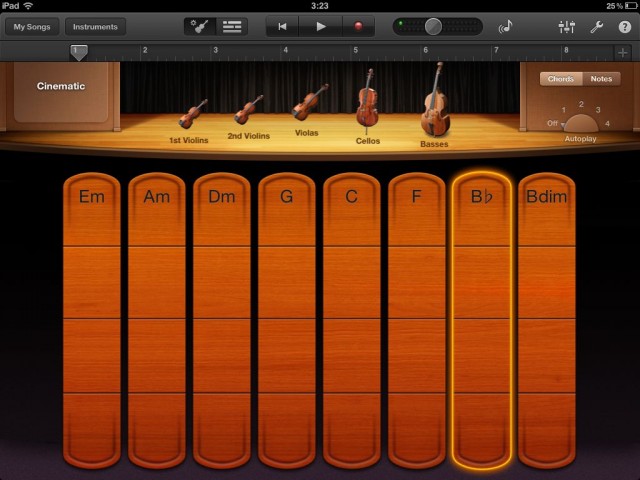The image size is (640, 480).
Task: Open the Cinematic style selector
Action: click(61, 87)
